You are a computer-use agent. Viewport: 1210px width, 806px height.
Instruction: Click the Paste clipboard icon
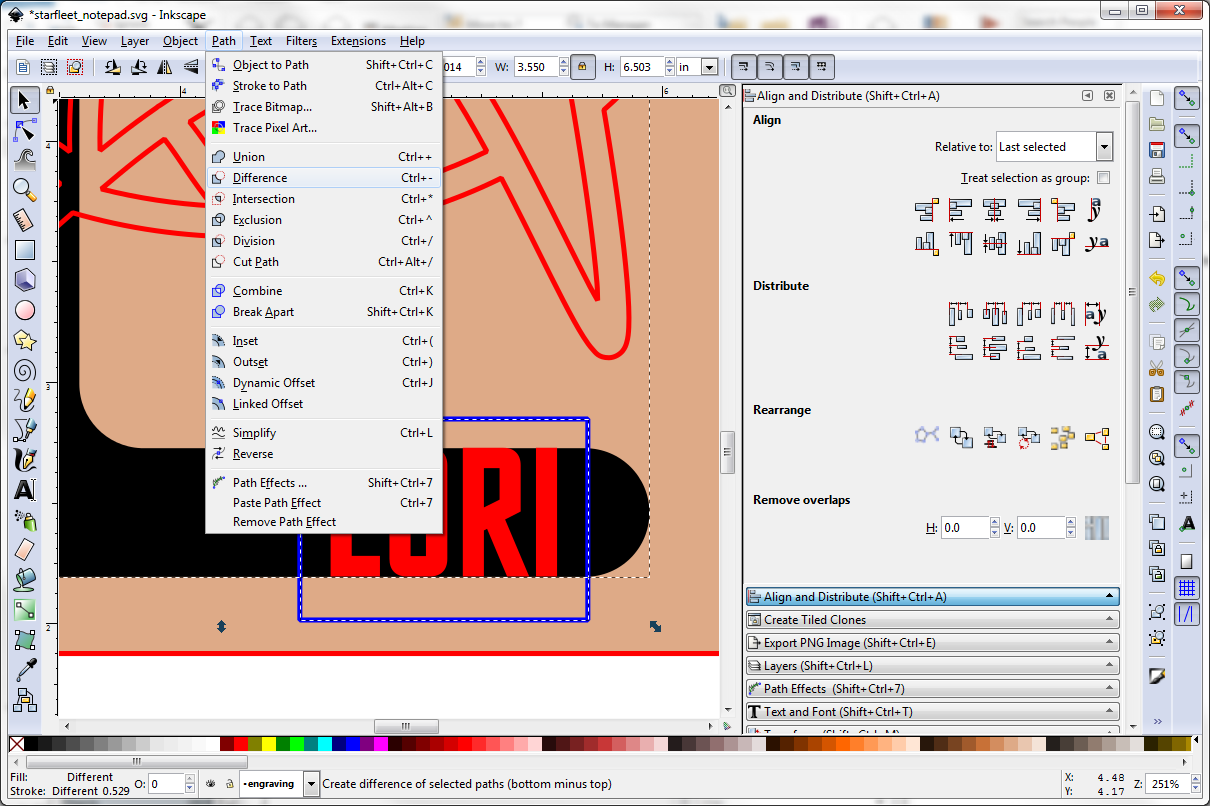pyautogui.click(x=1157, y=394)
